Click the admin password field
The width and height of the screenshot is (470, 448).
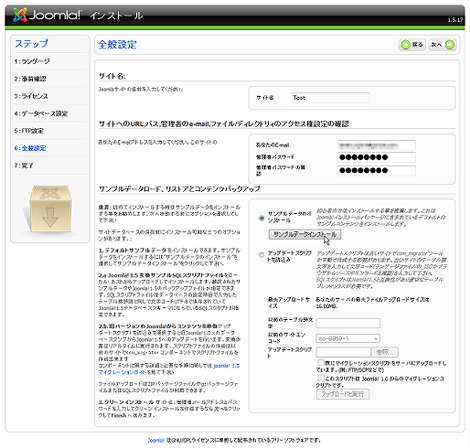376,157
